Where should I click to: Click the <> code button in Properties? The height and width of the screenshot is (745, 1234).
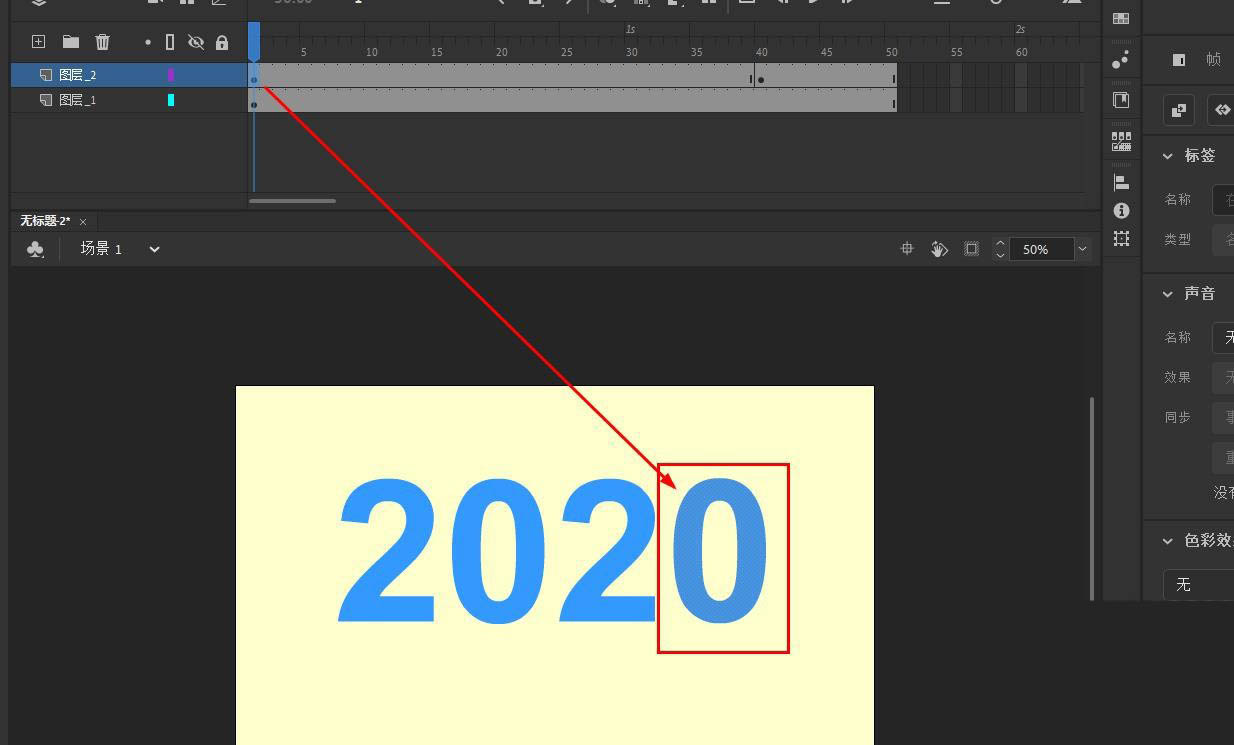coord(1221,110)
